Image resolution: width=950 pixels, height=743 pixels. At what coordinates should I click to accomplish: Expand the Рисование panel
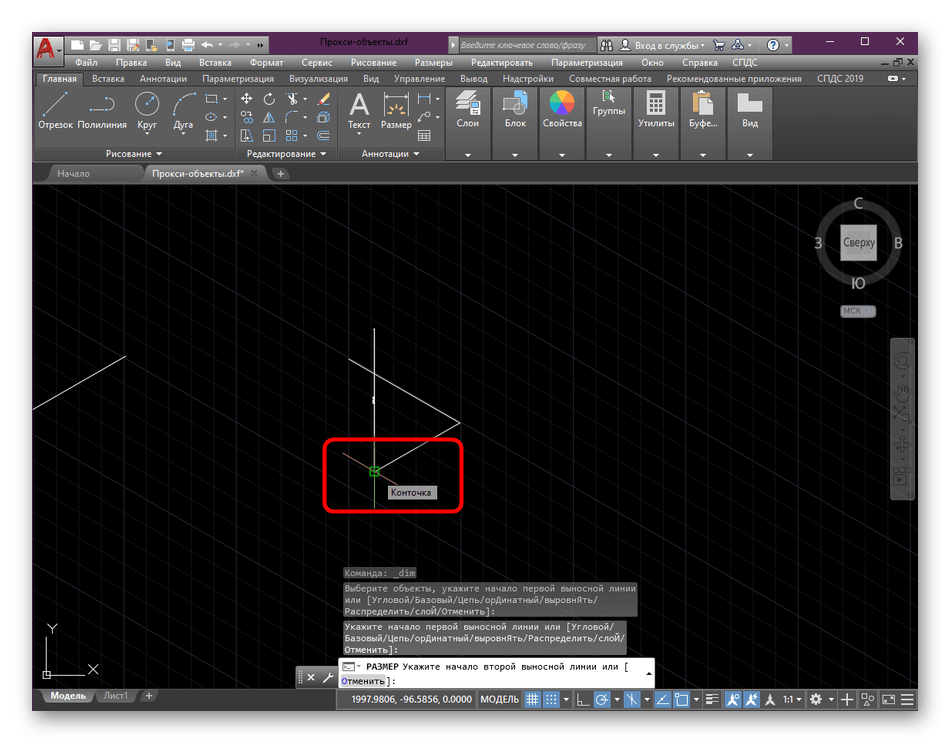pyautogui.click(x=133, y=154)
